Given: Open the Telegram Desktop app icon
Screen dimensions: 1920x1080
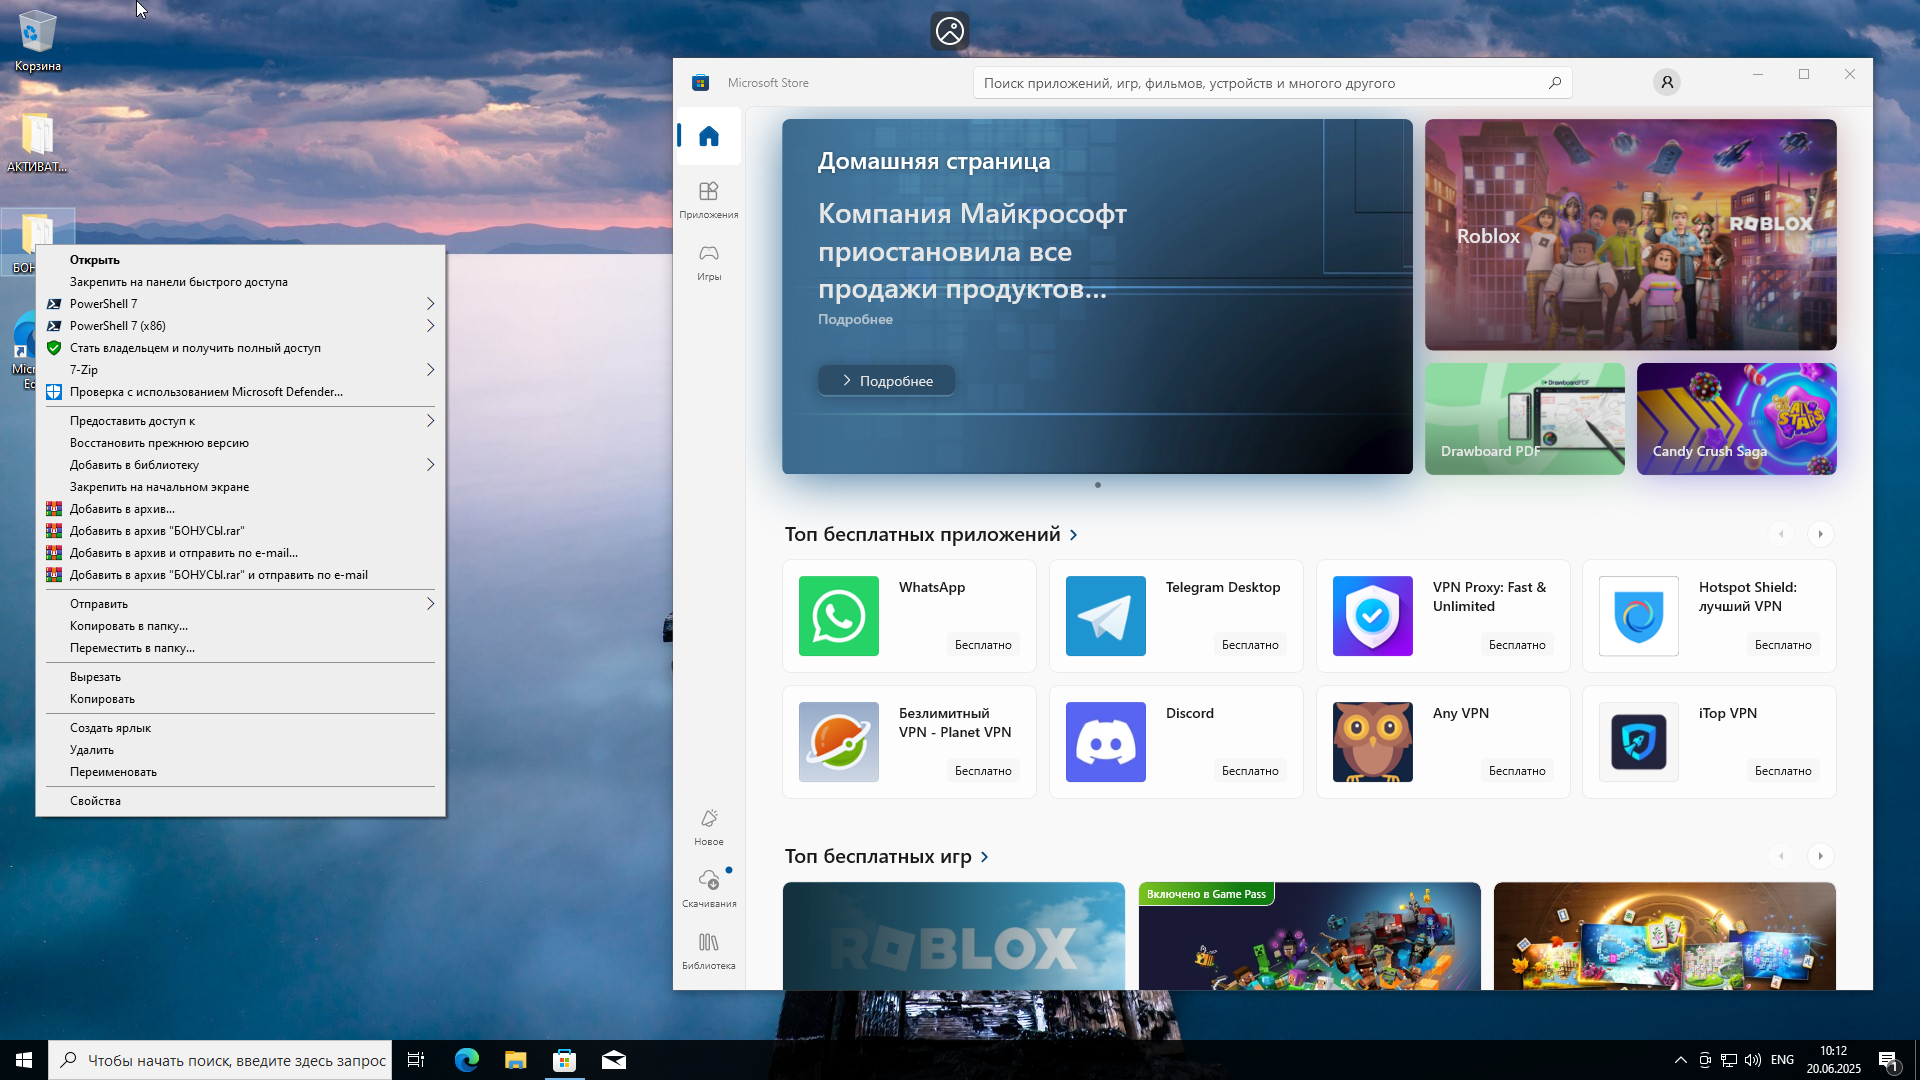Looking at the screenshot, I should click(x=1106, y=616).
